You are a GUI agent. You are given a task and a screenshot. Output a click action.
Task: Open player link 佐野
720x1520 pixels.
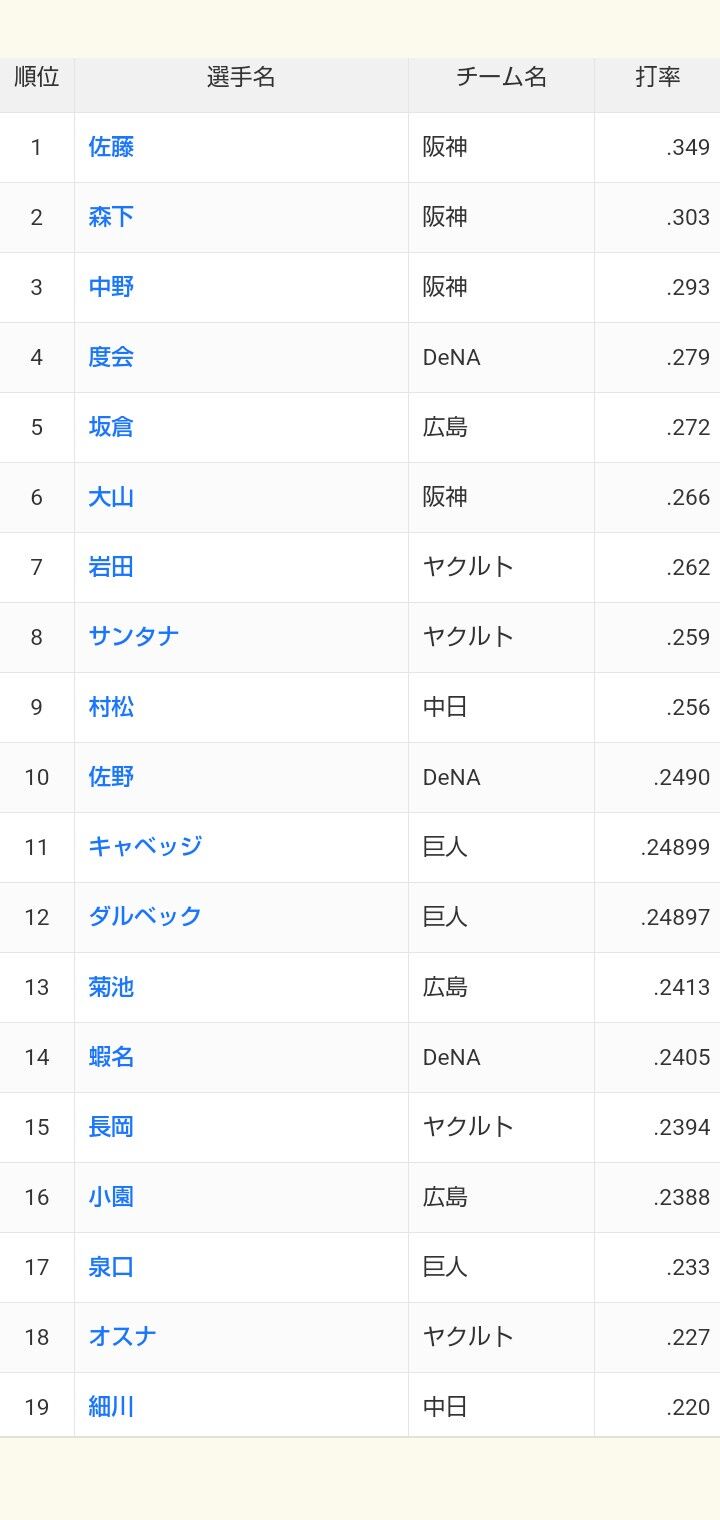click(x=111, y=777)
